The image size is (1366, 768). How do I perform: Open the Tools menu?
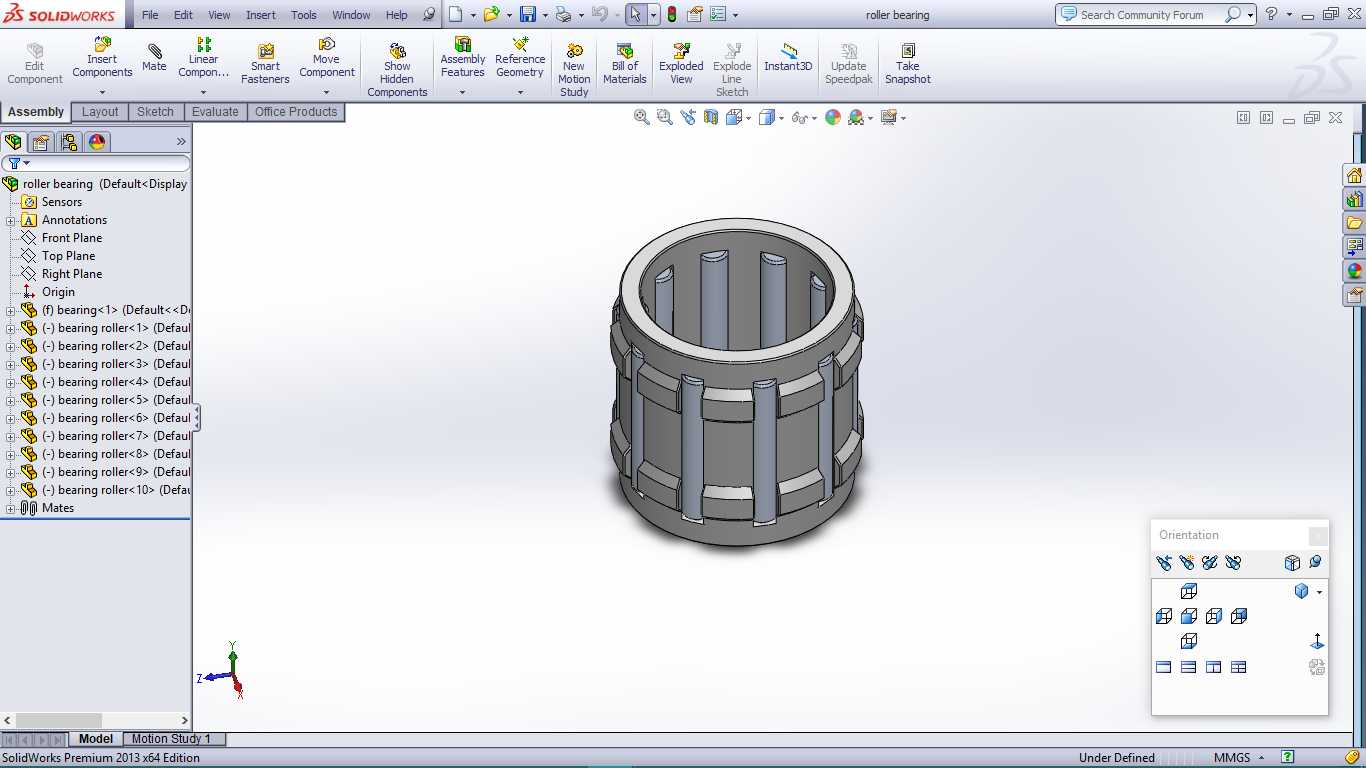pos(304,15)
